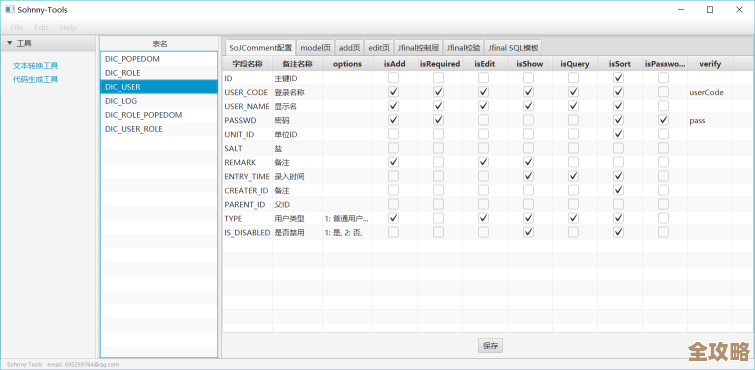Image resolution: width=755 pixels, height=370 pixels.
Task: Open the Edit menu
Action: pos(41,27)
